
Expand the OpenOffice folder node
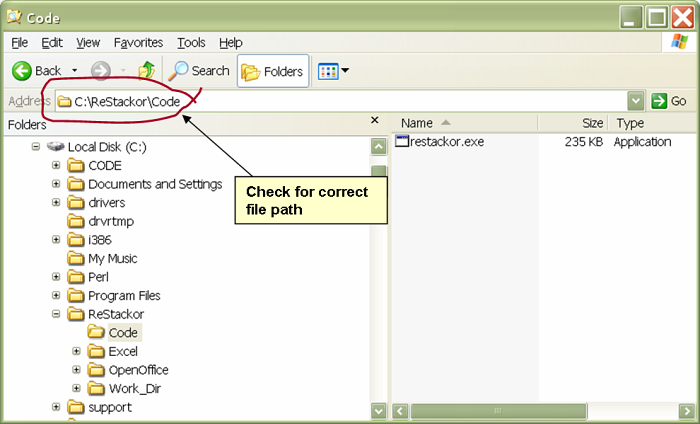click(76, 370)
